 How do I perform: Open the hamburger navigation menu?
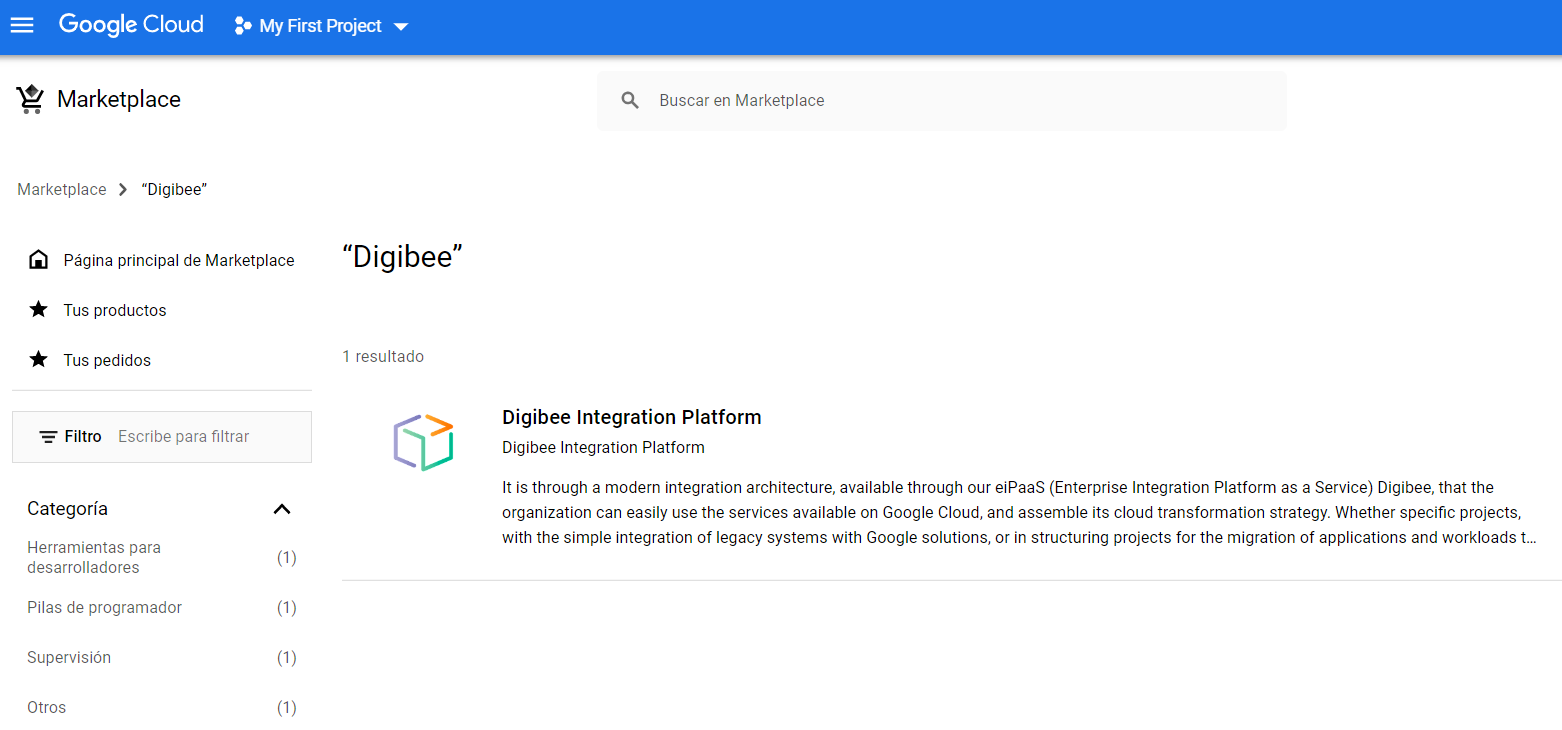coord(22,26)
